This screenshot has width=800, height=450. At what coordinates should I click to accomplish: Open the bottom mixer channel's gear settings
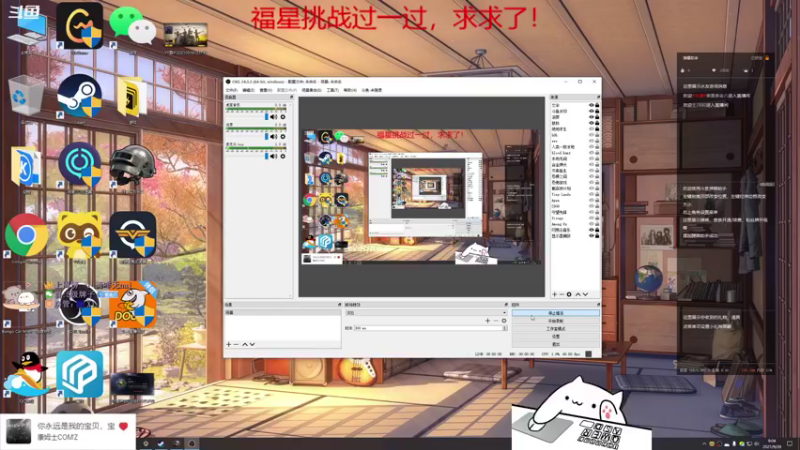(x=283, y=156)
